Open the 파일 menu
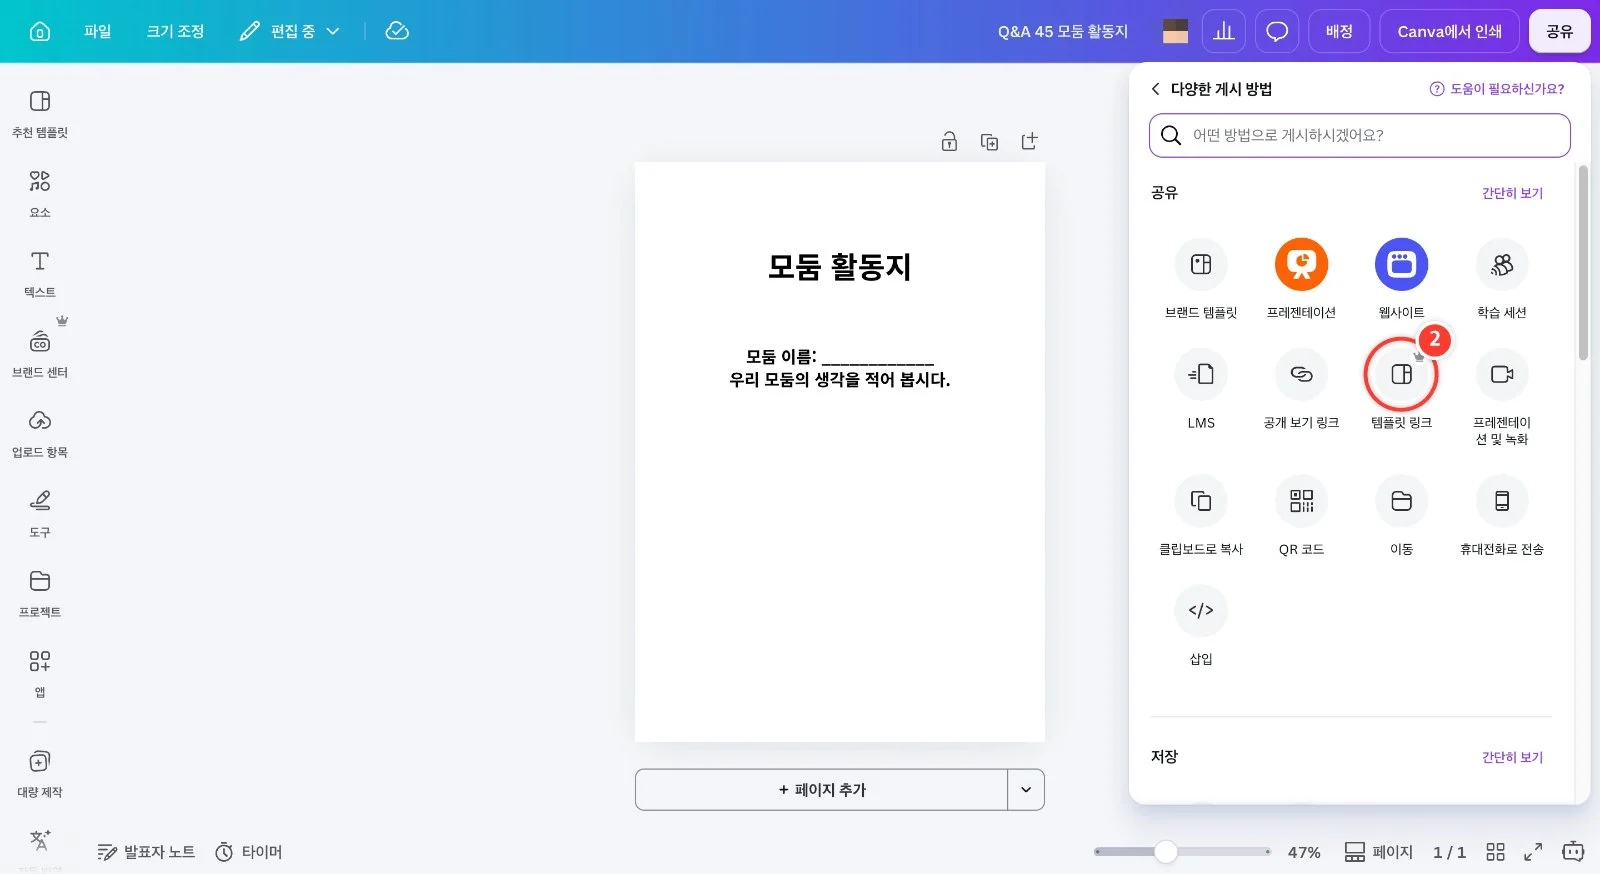This screenshot has width=1600, height=874. click(97, 31)
